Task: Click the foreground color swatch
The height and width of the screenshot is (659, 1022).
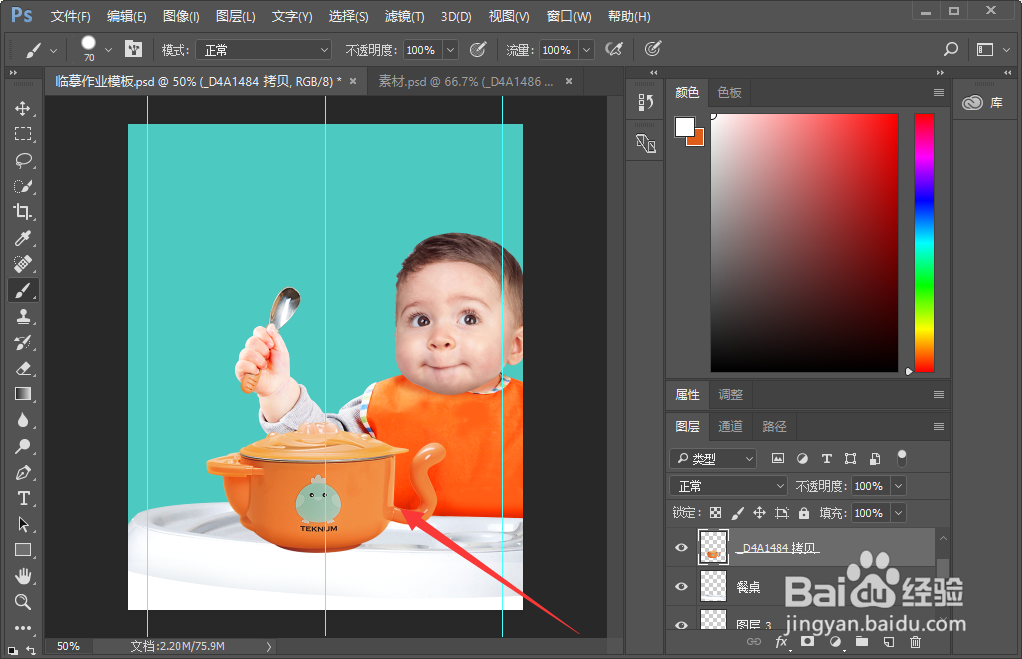Action: pyautogui.click(x=684, y=126)
